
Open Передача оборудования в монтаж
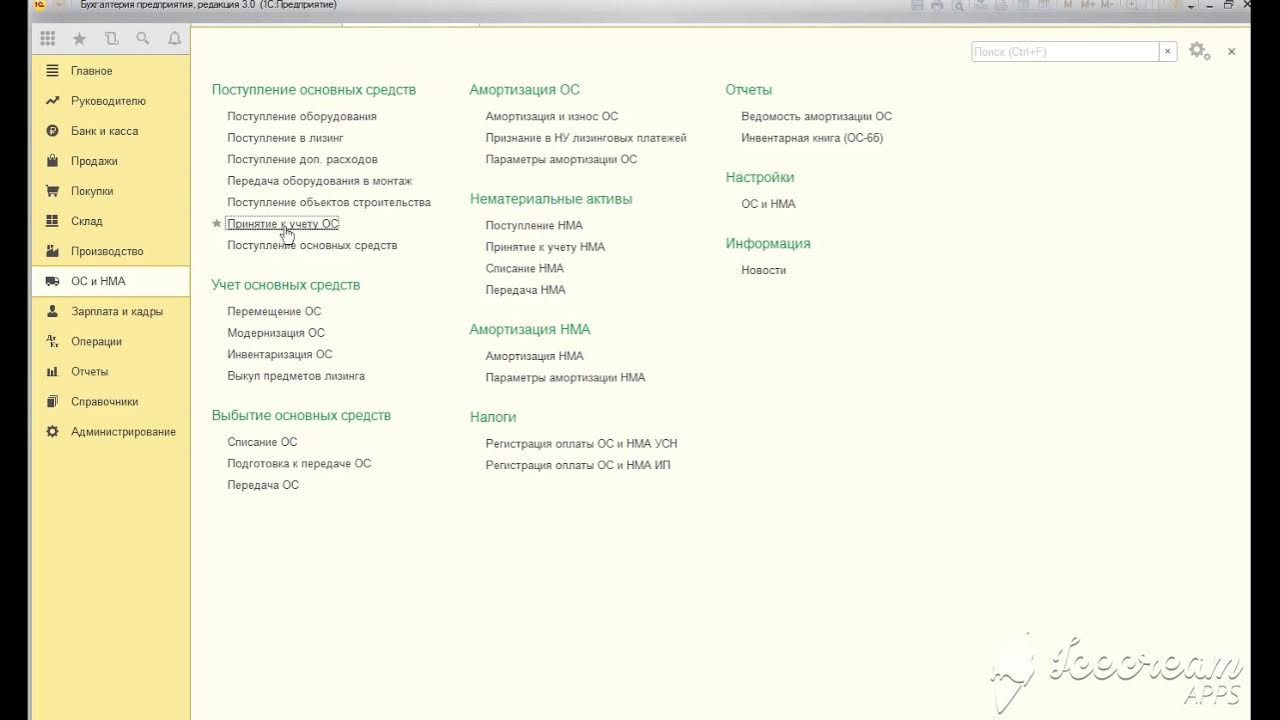[x=319, y=181]
